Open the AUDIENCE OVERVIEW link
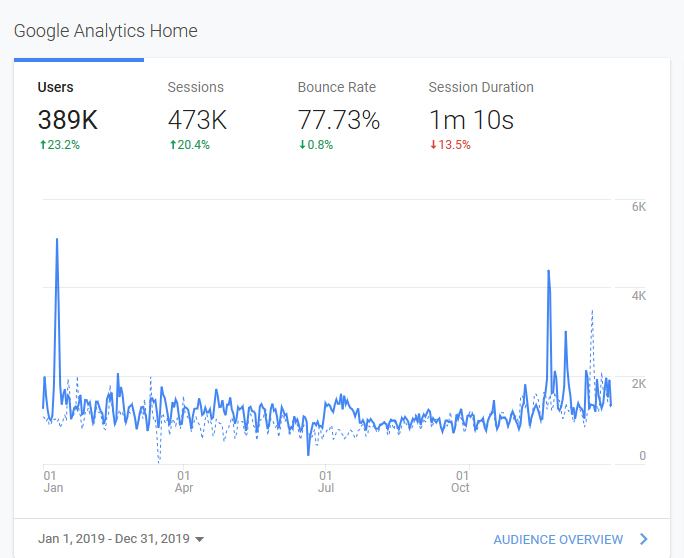Screen dimensions: 684x558 558,540
